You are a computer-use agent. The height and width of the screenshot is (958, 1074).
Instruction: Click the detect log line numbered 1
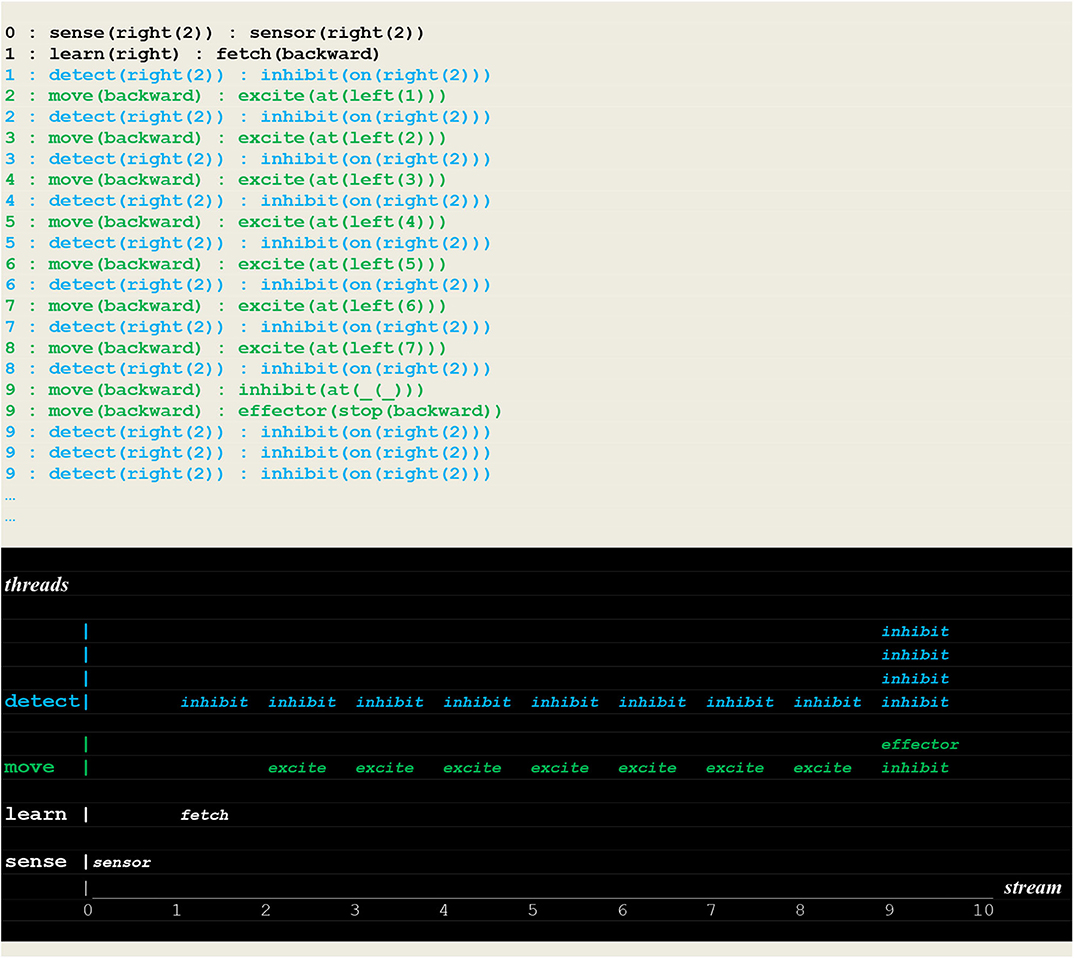[248, 75]
